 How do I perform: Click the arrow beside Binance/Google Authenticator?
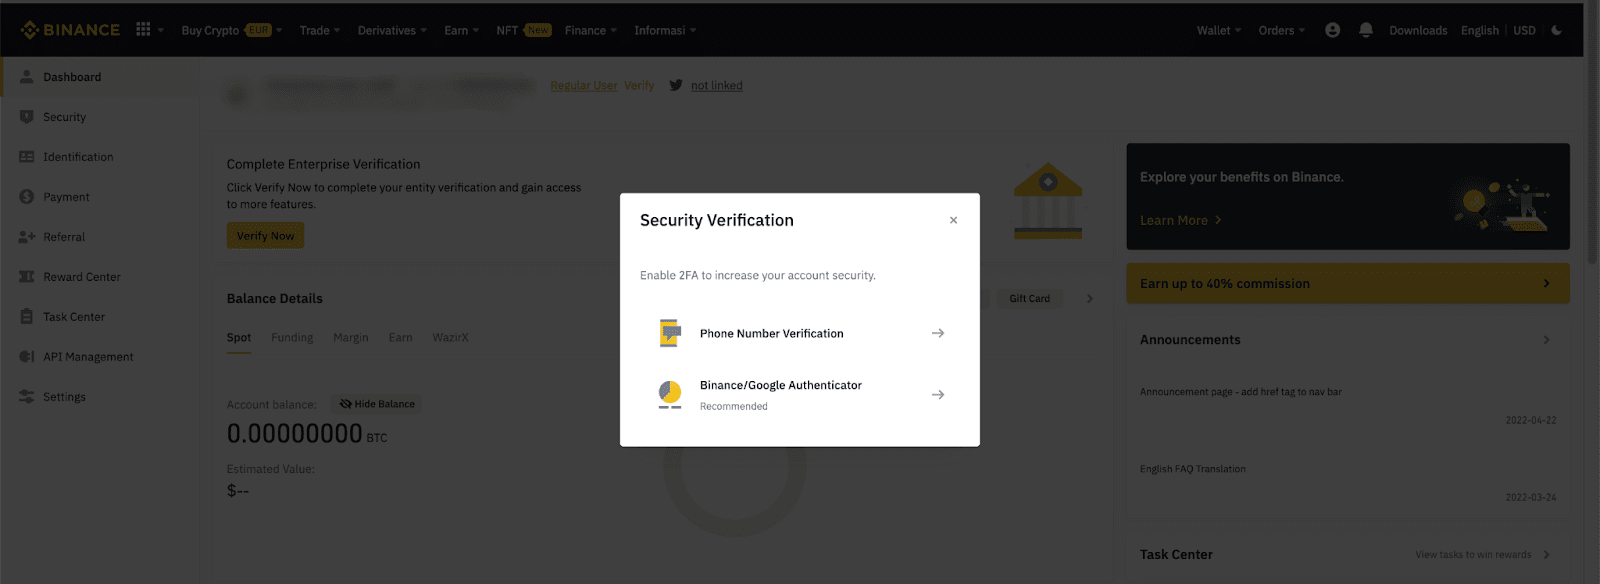pyautogui.click(x=938, y=395)
